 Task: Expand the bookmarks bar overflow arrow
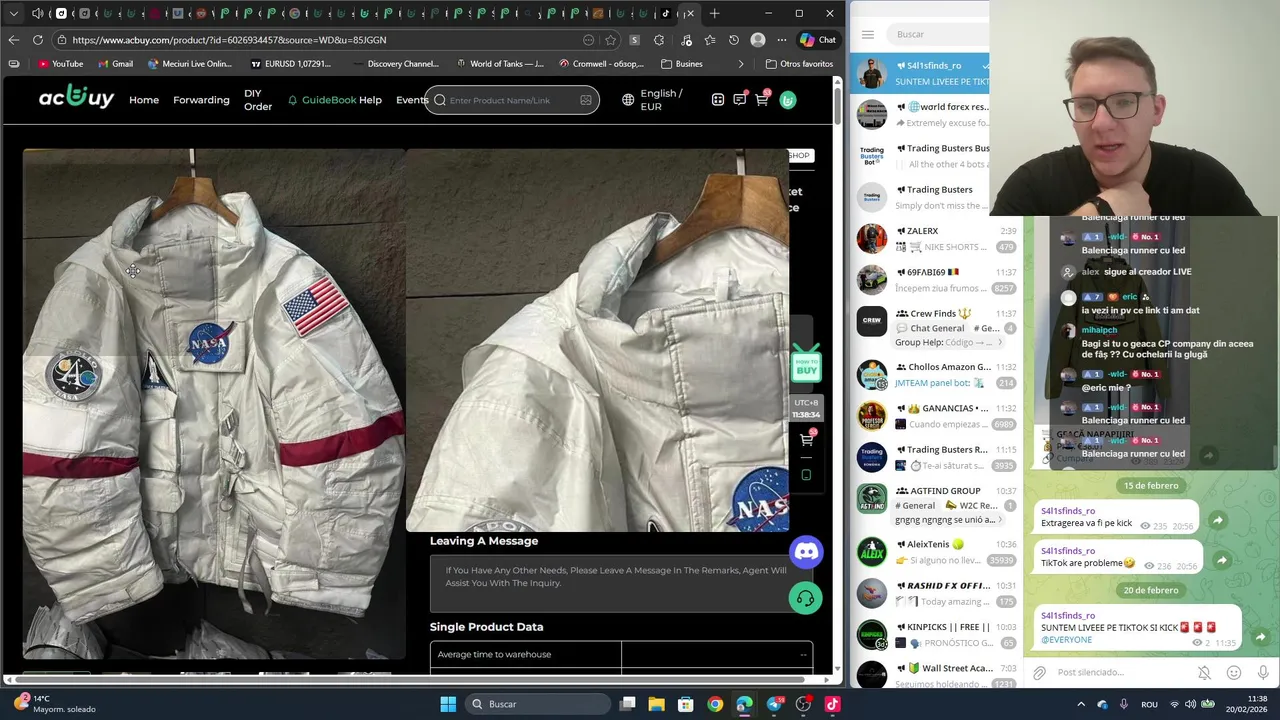(741, 64)
